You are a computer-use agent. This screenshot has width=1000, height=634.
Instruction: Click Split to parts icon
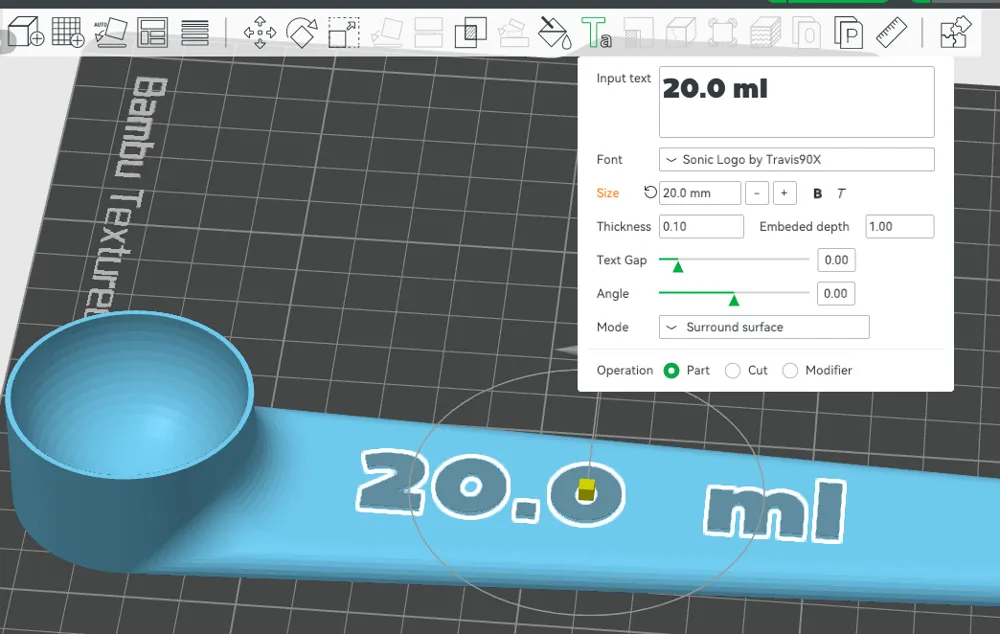[x=849, y=33]
